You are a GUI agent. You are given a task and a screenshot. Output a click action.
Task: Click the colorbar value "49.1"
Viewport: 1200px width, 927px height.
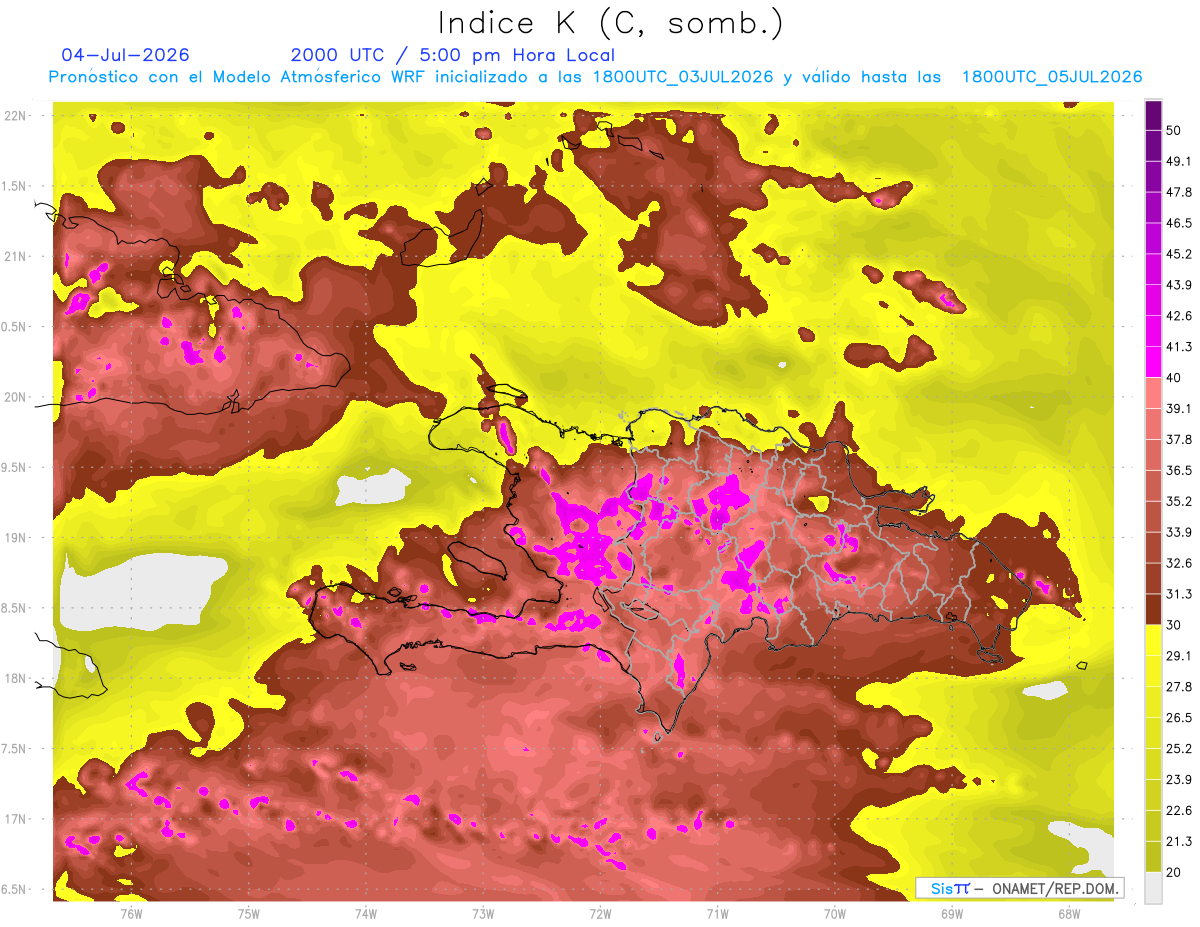pos(1179,161)
